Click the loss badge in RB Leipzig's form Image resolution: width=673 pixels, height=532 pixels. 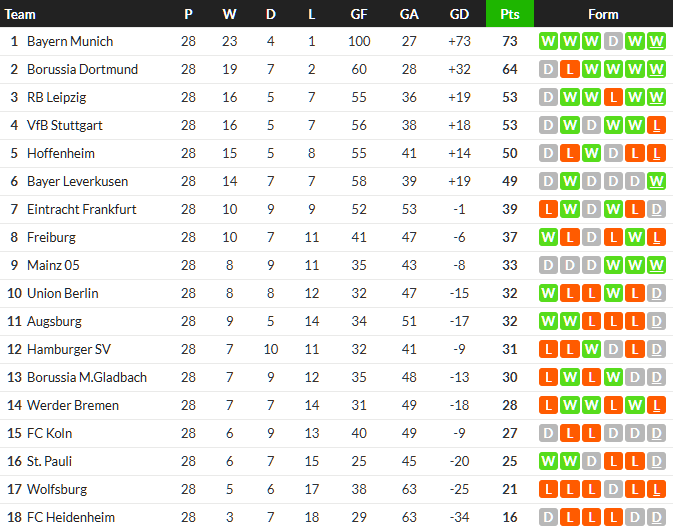613,98
